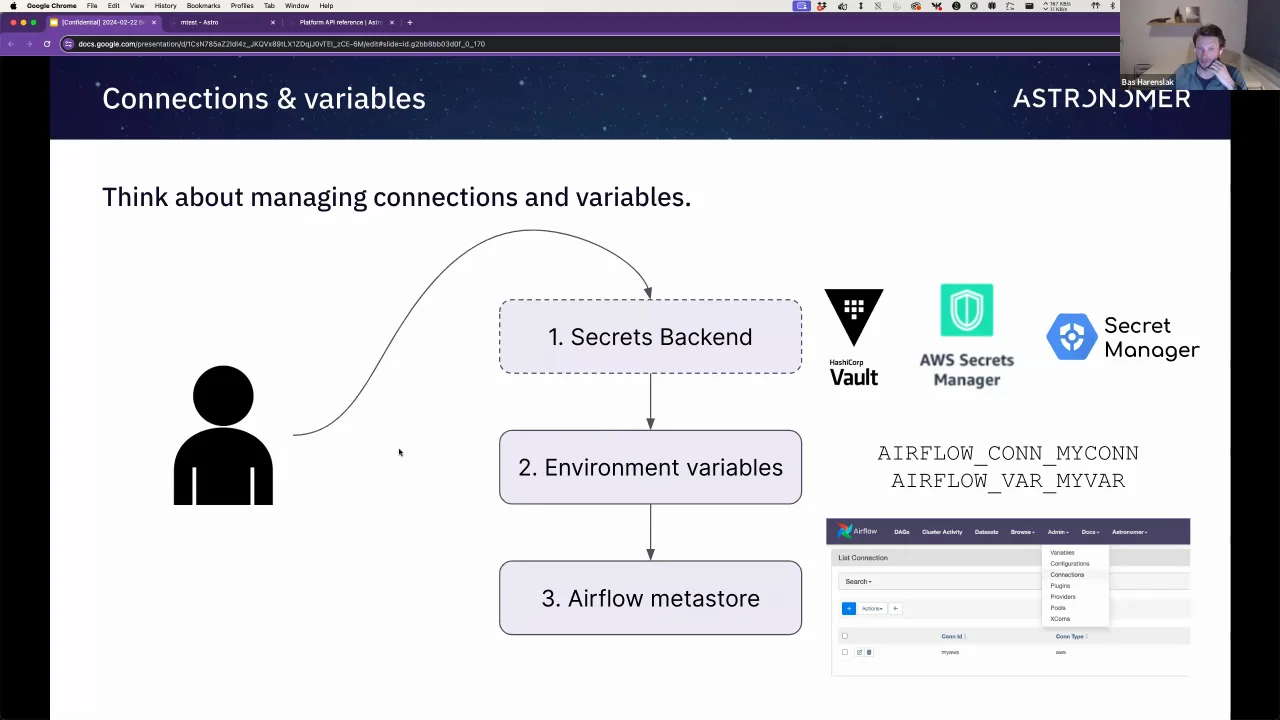The height and width of the screenshot is (720, 1280).
Task: Open DAGs in Airflow navbar
Action: [x=901, y=532]
